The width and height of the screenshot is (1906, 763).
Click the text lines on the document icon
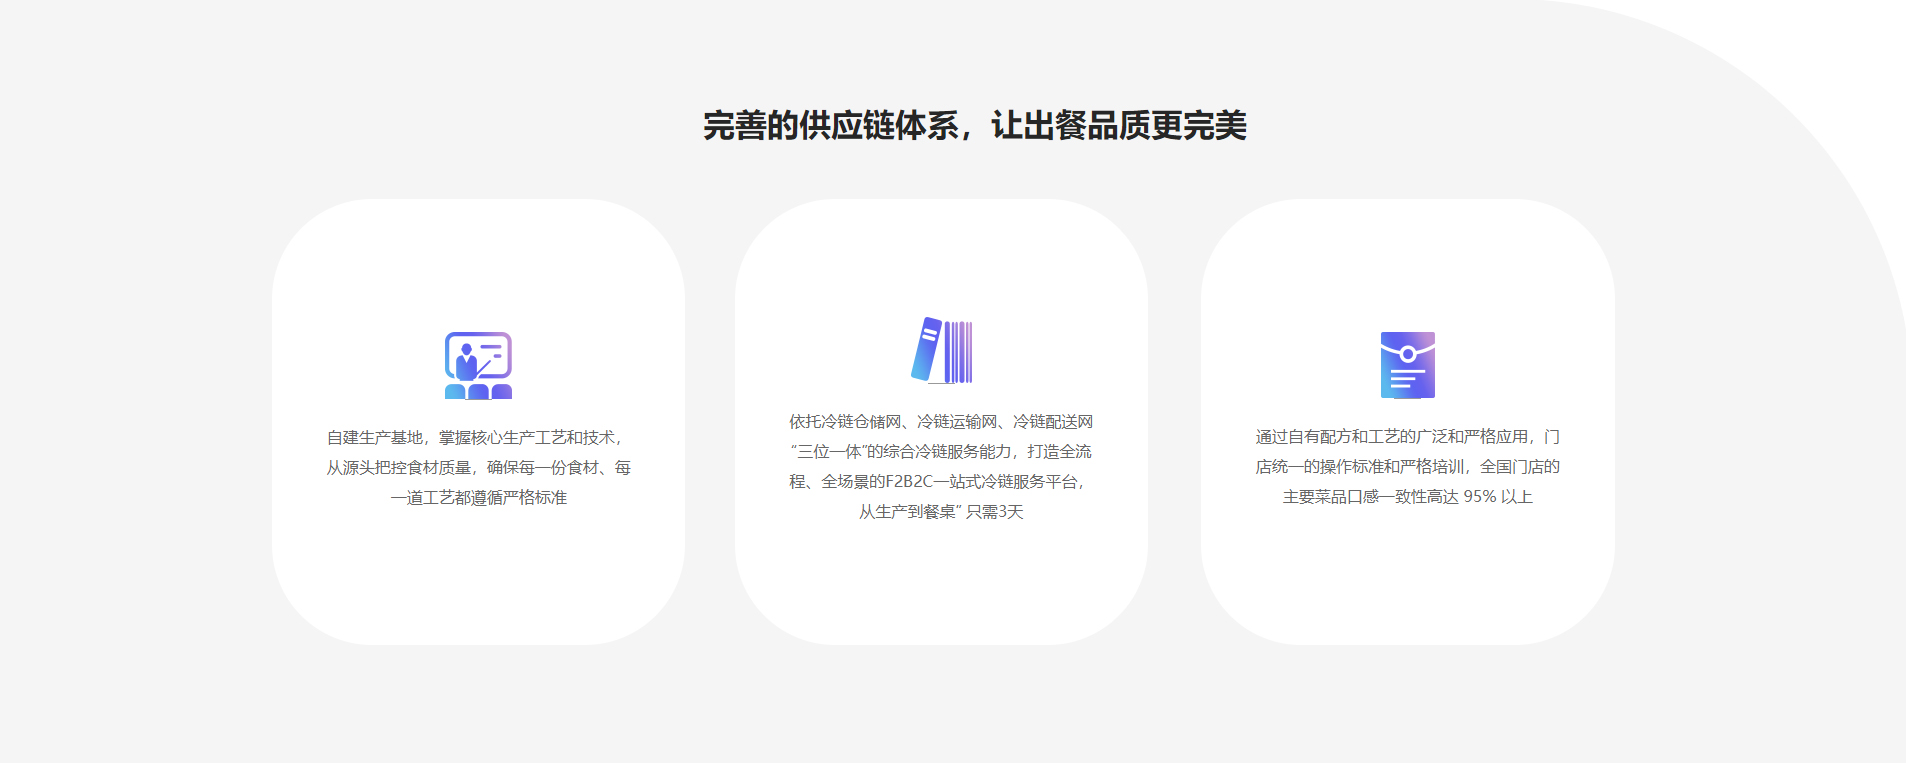1405,379
